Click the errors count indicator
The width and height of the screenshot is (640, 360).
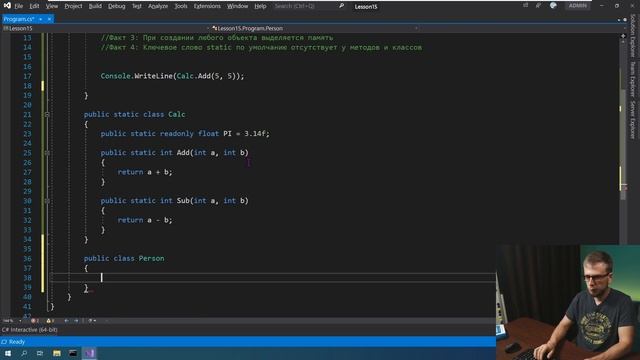[35, 321]
